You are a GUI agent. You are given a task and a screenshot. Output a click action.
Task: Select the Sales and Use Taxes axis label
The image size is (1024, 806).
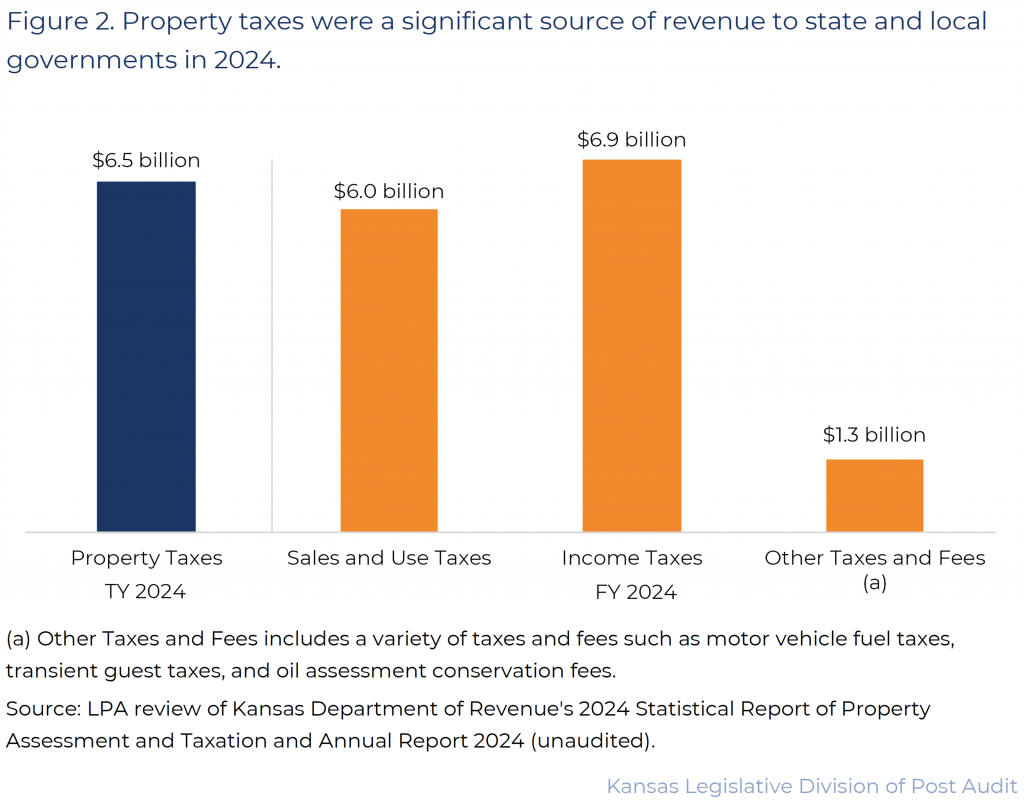(x=389, y=558)
